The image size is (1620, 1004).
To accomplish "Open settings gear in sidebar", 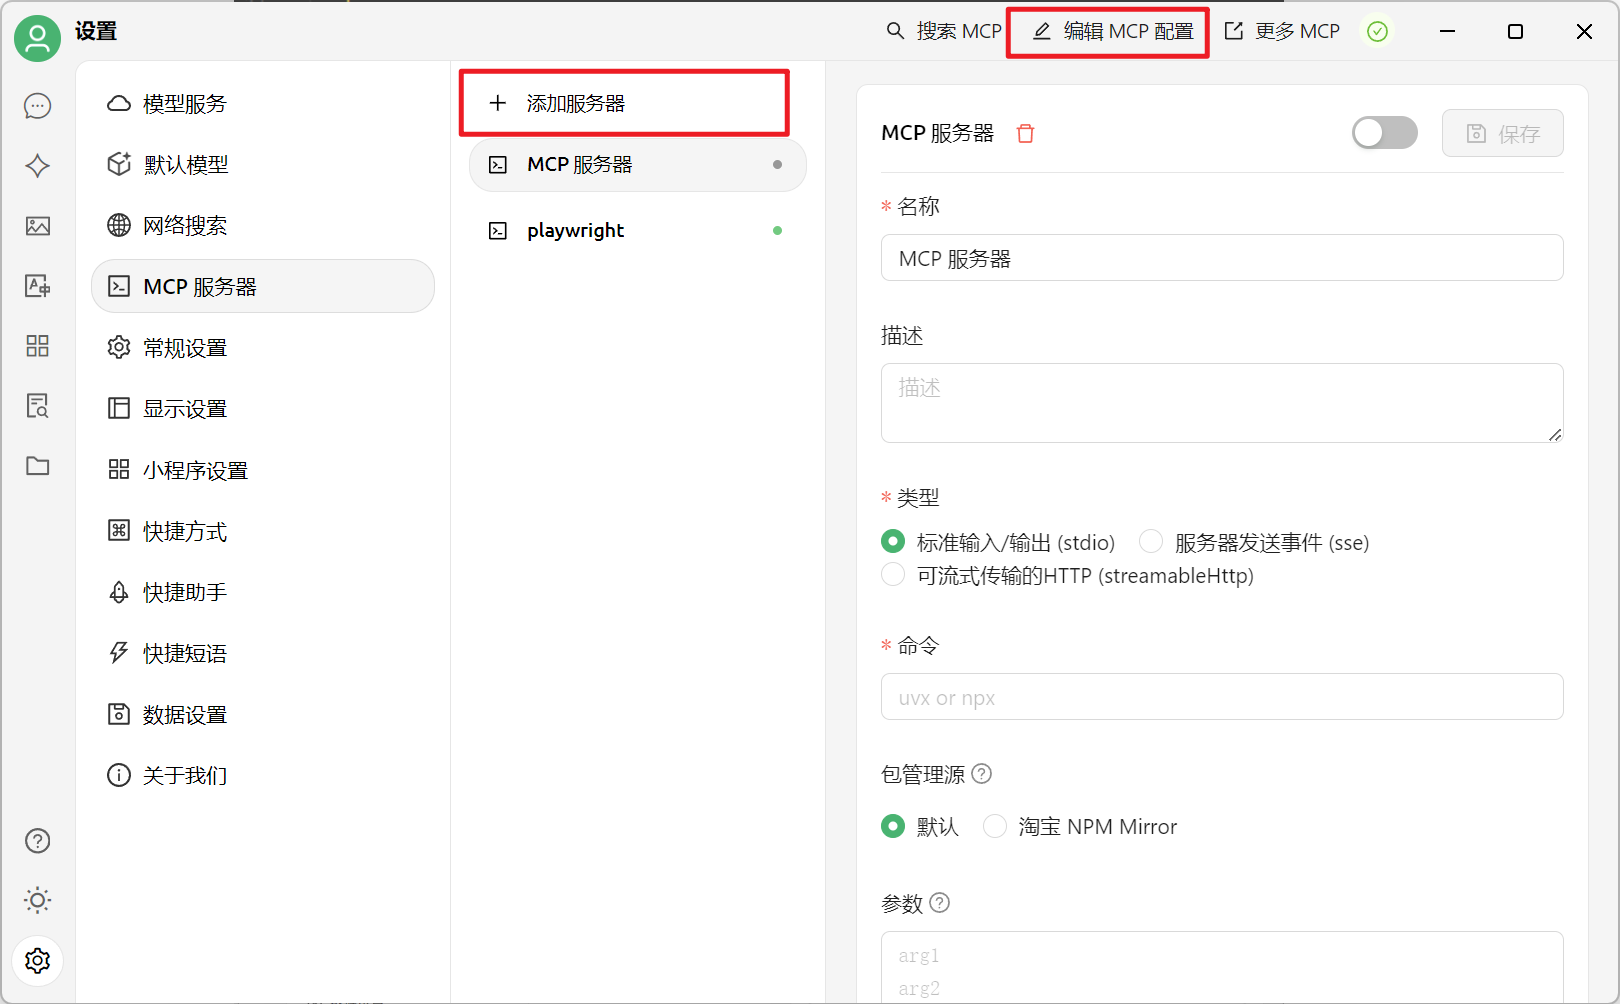I will point(38,961).
